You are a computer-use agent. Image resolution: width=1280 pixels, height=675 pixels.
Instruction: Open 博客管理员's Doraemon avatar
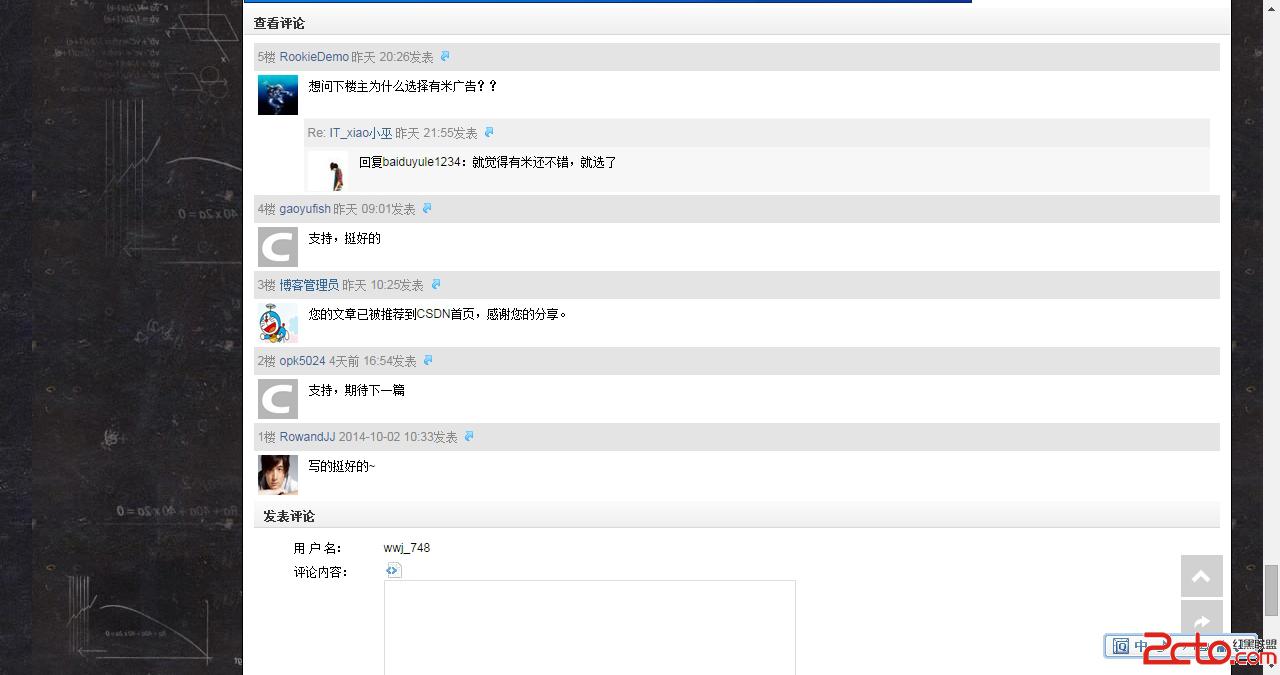(278, 323)
